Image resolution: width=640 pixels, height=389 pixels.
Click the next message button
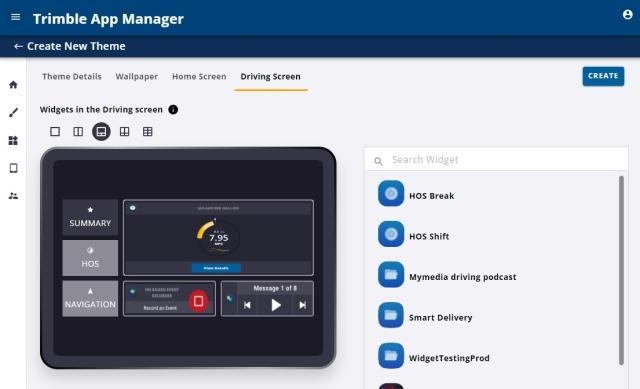302,305
